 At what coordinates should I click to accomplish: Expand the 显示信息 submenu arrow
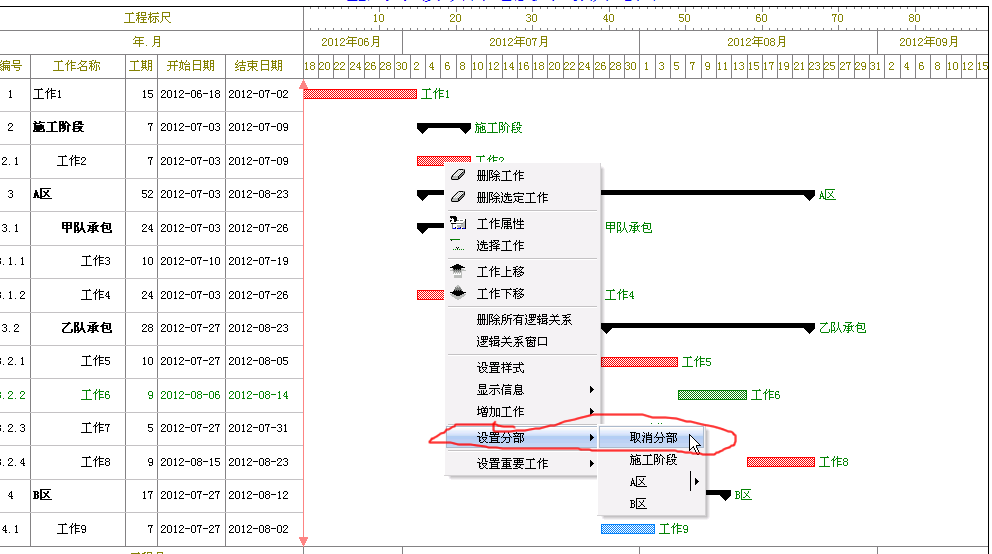point(592,390)
